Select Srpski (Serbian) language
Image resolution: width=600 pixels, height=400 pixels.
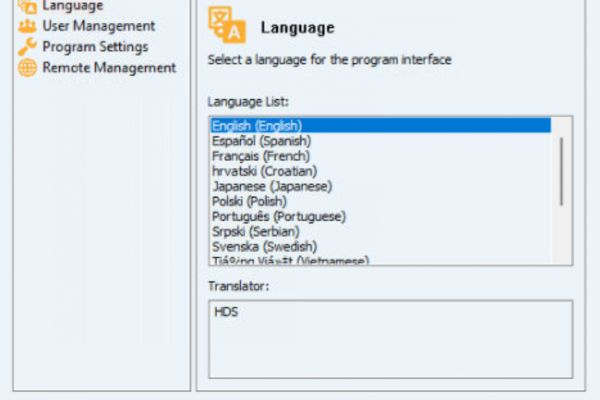click(x=381, y=232)
